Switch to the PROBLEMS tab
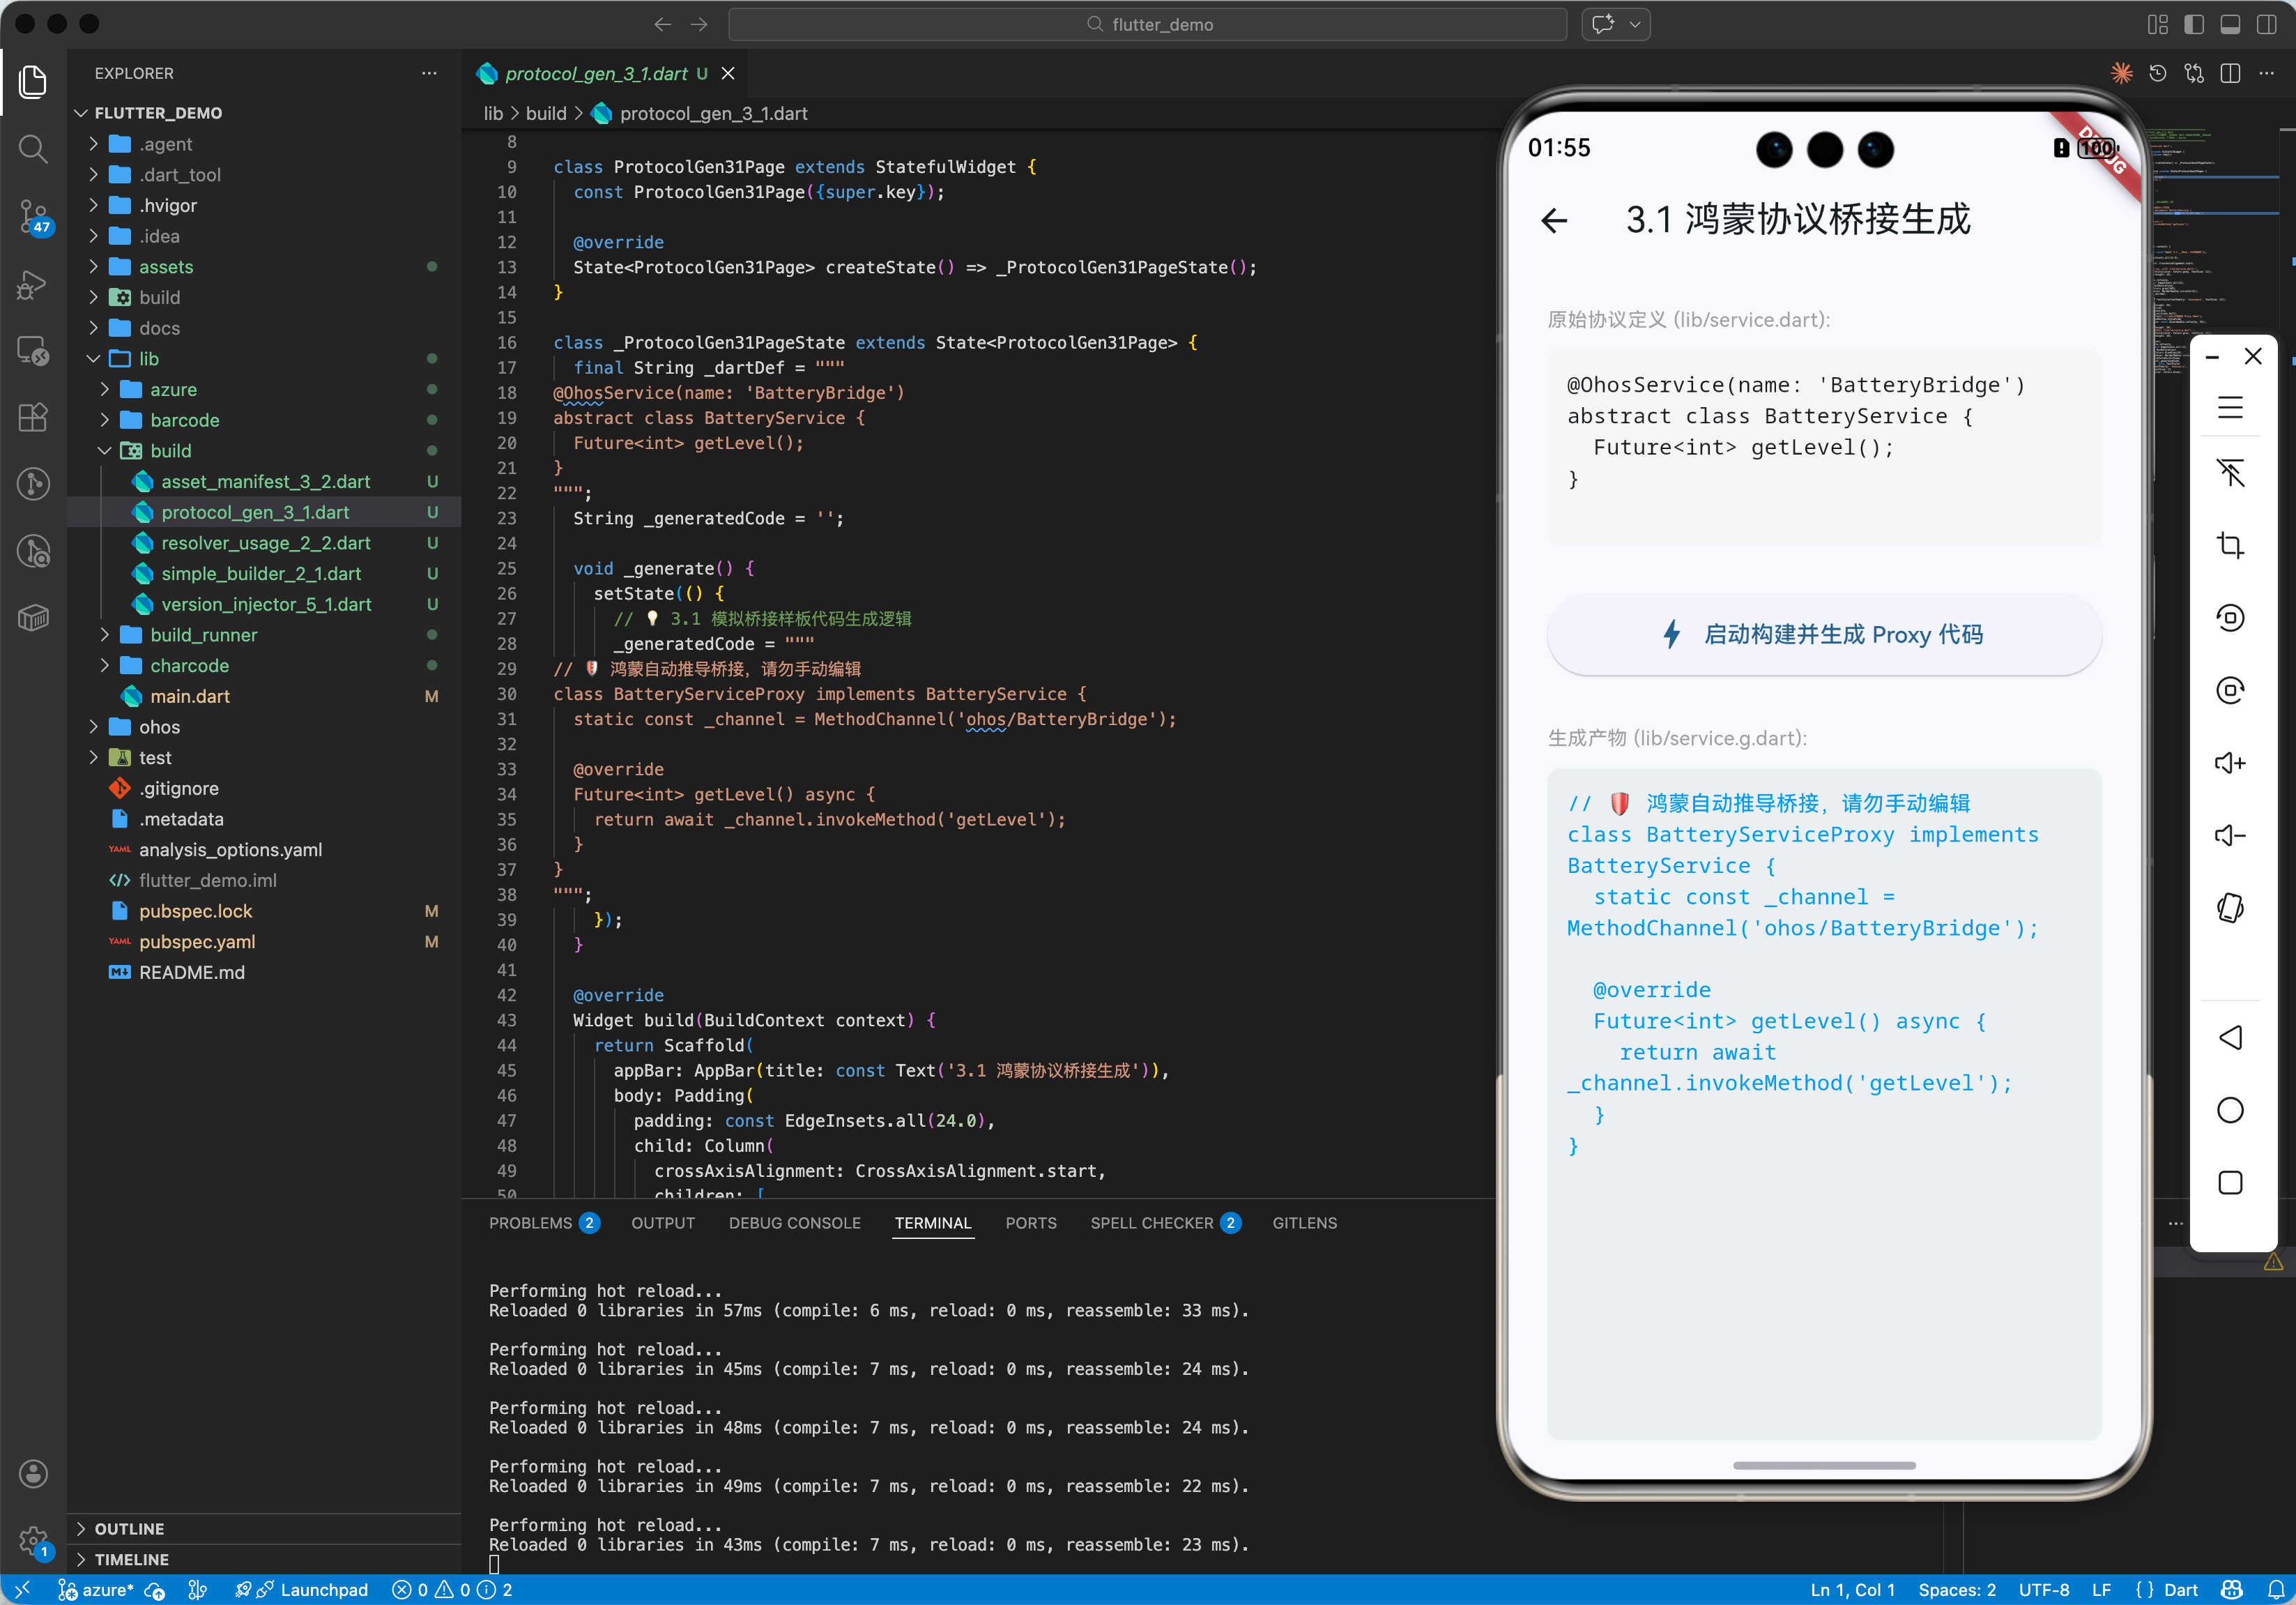 point(530,1222)
